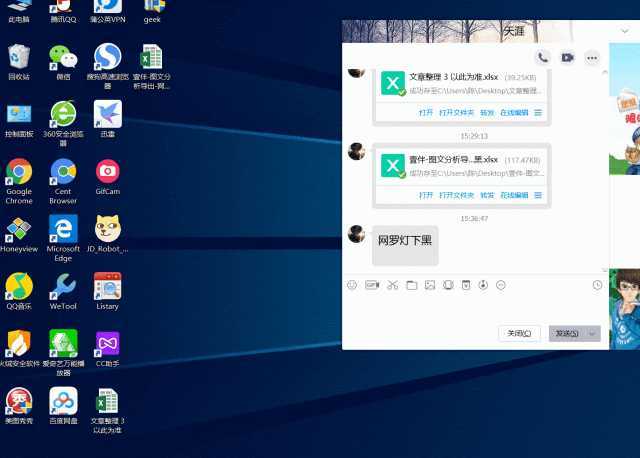
Task: Click the chat title 天涯
Action: [514, 31]
